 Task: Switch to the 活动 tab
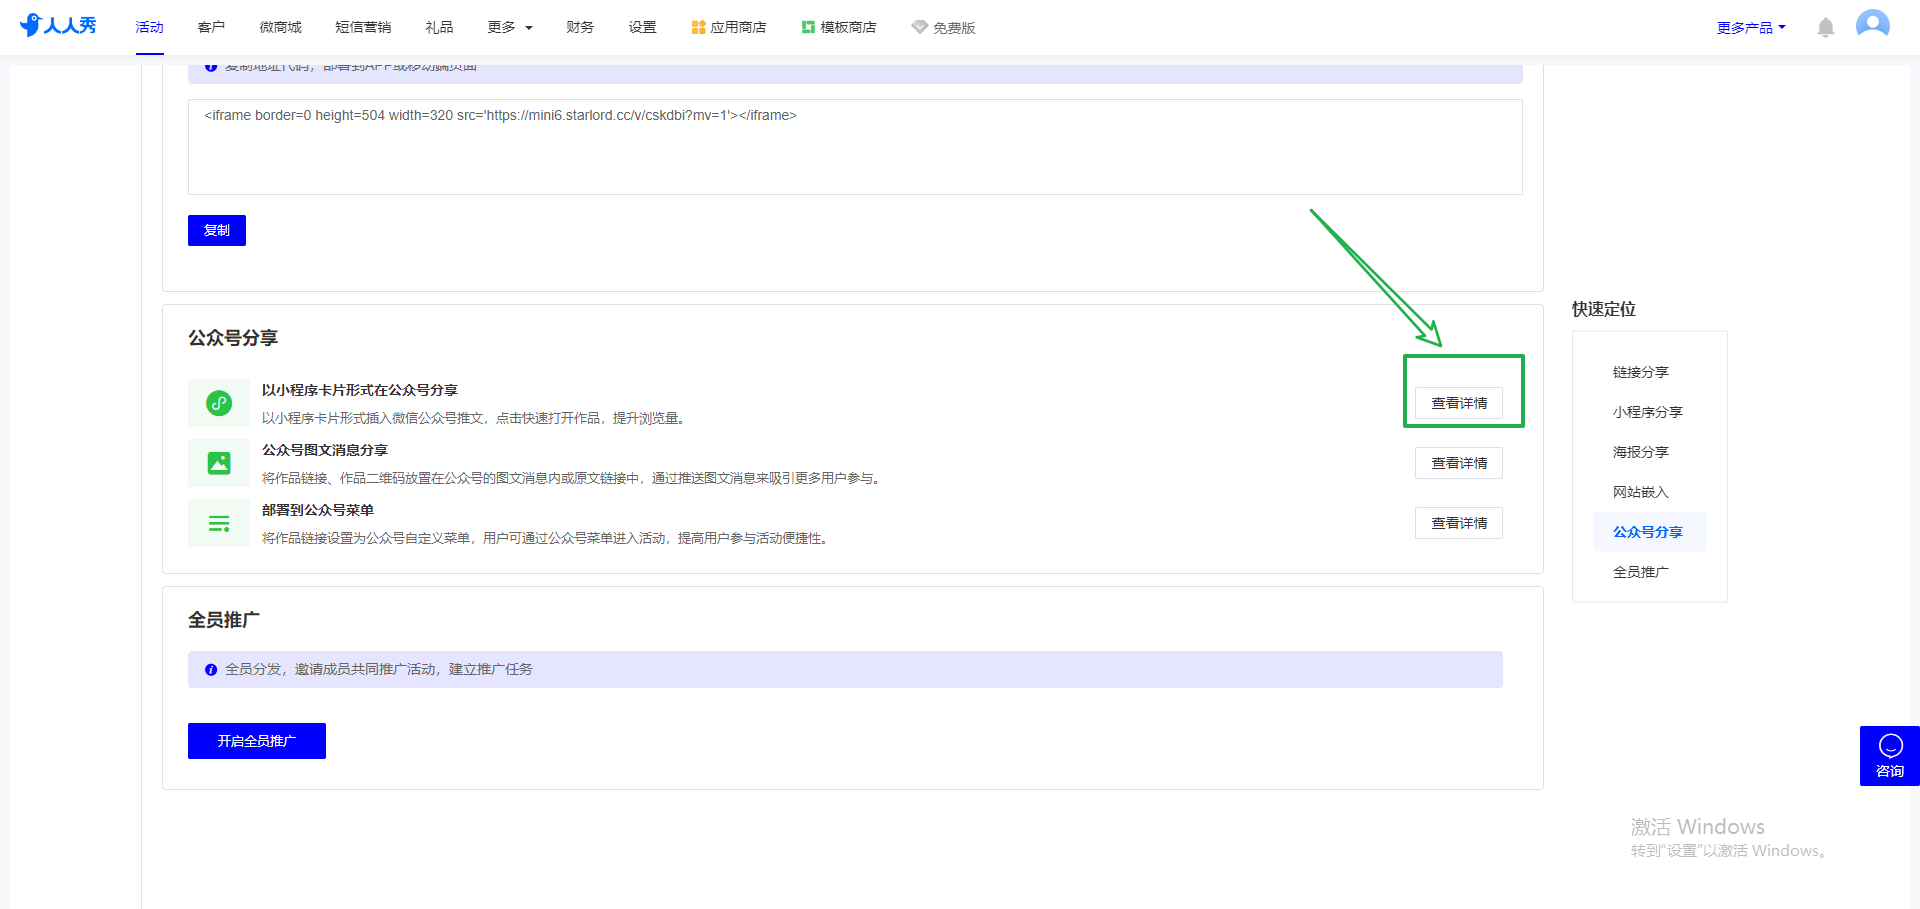point(150,27)
